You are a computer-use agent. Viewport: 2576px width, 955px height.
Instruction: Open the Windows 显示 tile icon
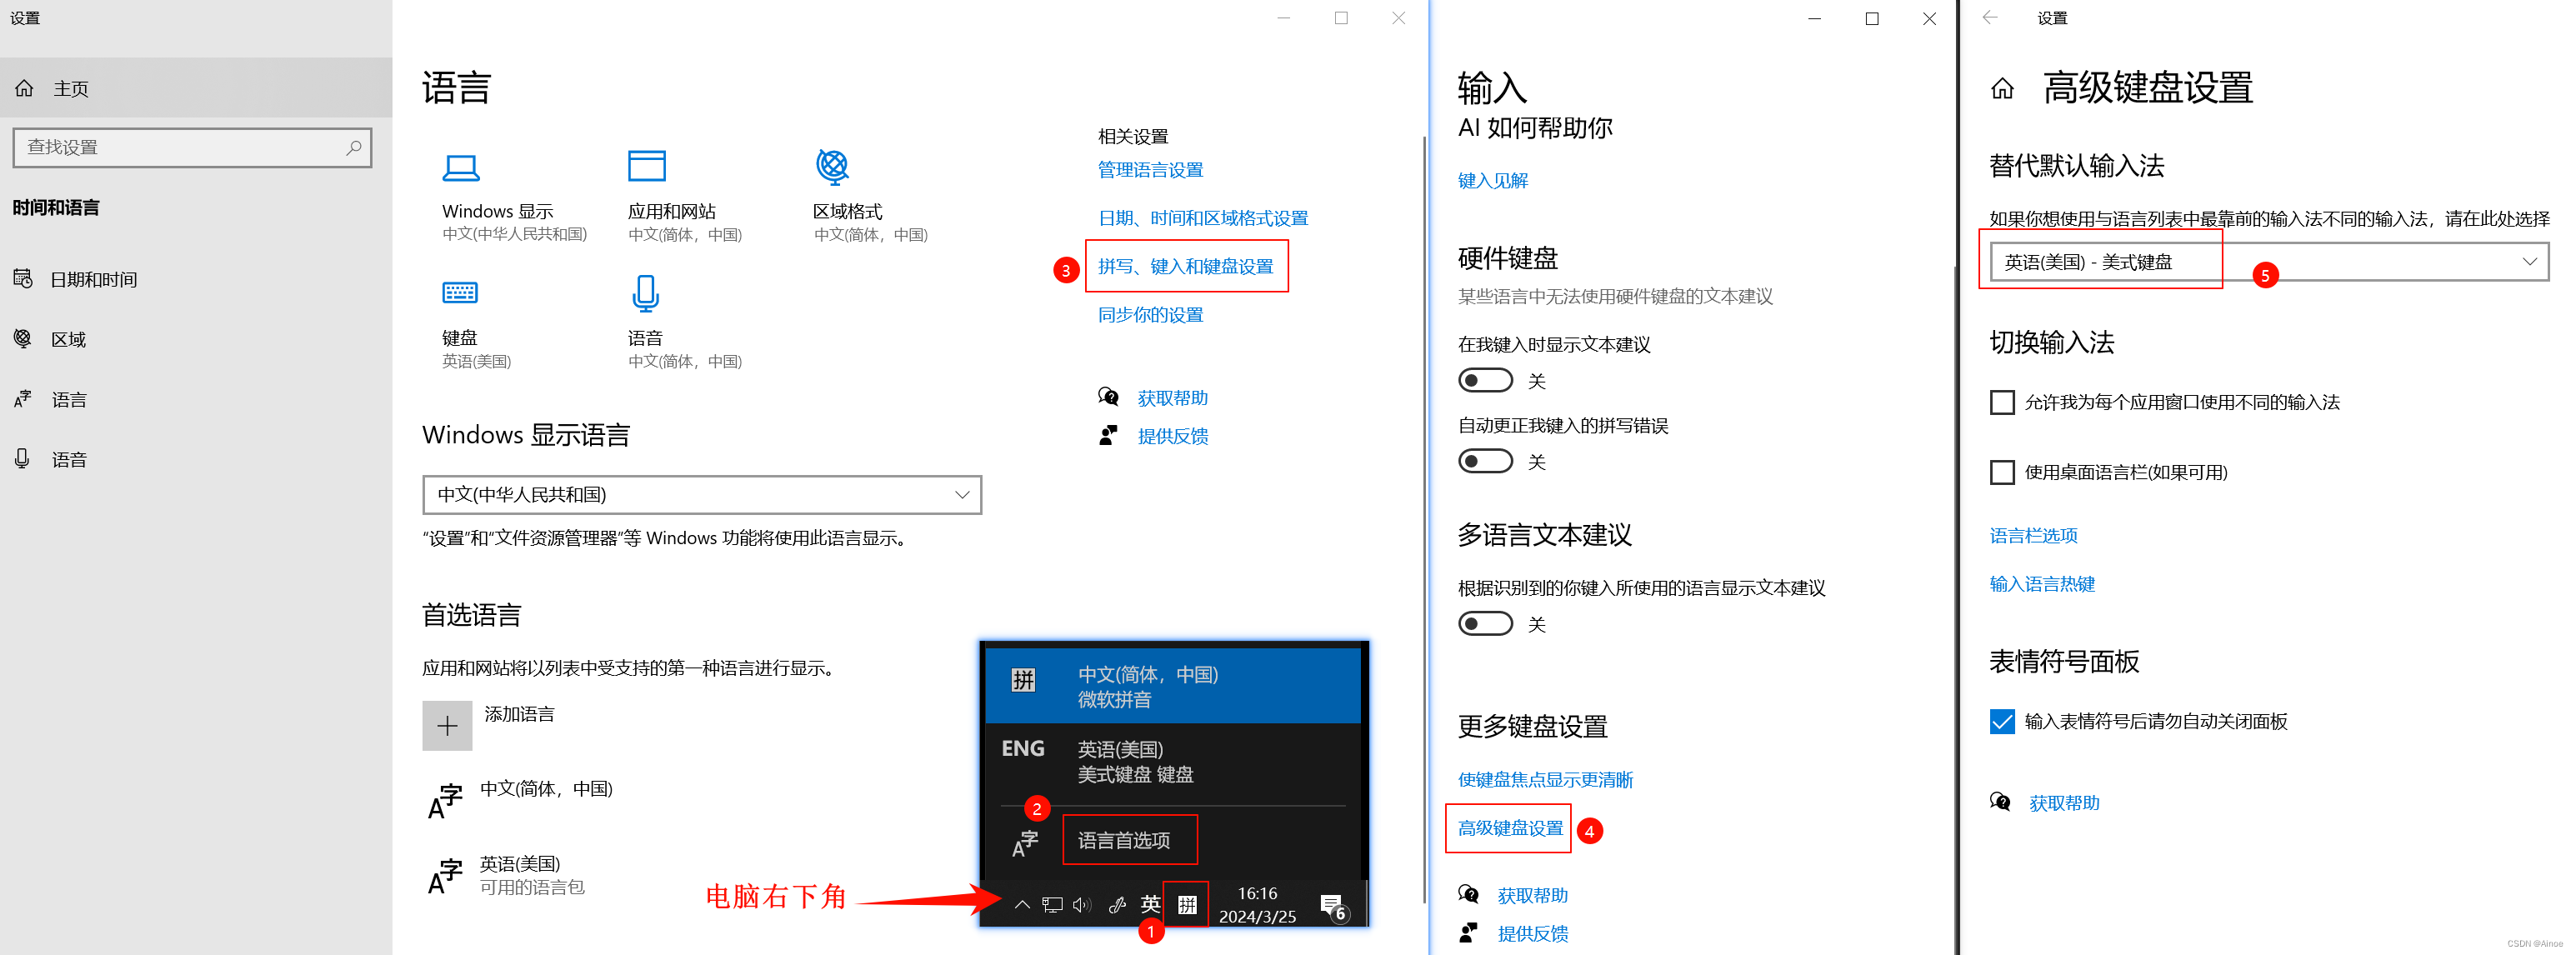coord(461,167)
